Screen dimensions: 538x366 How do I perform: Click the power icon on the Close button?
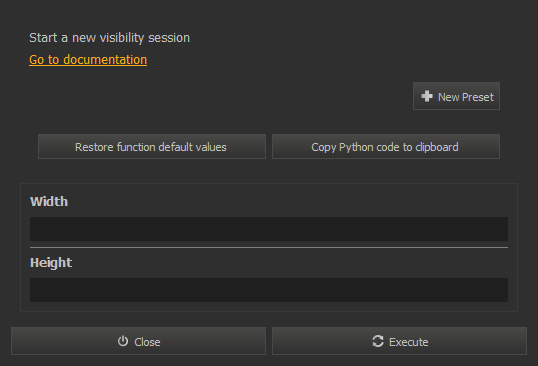[x=123, y=341]
